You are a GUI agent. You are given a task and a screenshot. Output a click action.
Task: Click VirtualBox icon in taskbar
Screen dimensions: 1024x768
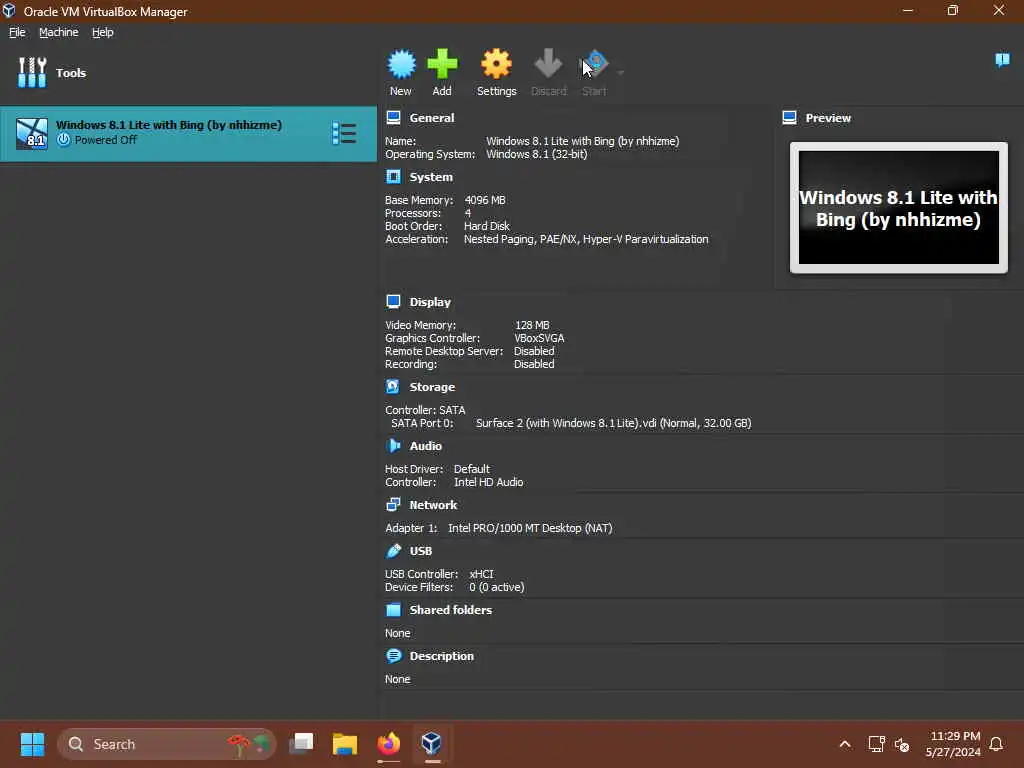click(x=431, y=743)
